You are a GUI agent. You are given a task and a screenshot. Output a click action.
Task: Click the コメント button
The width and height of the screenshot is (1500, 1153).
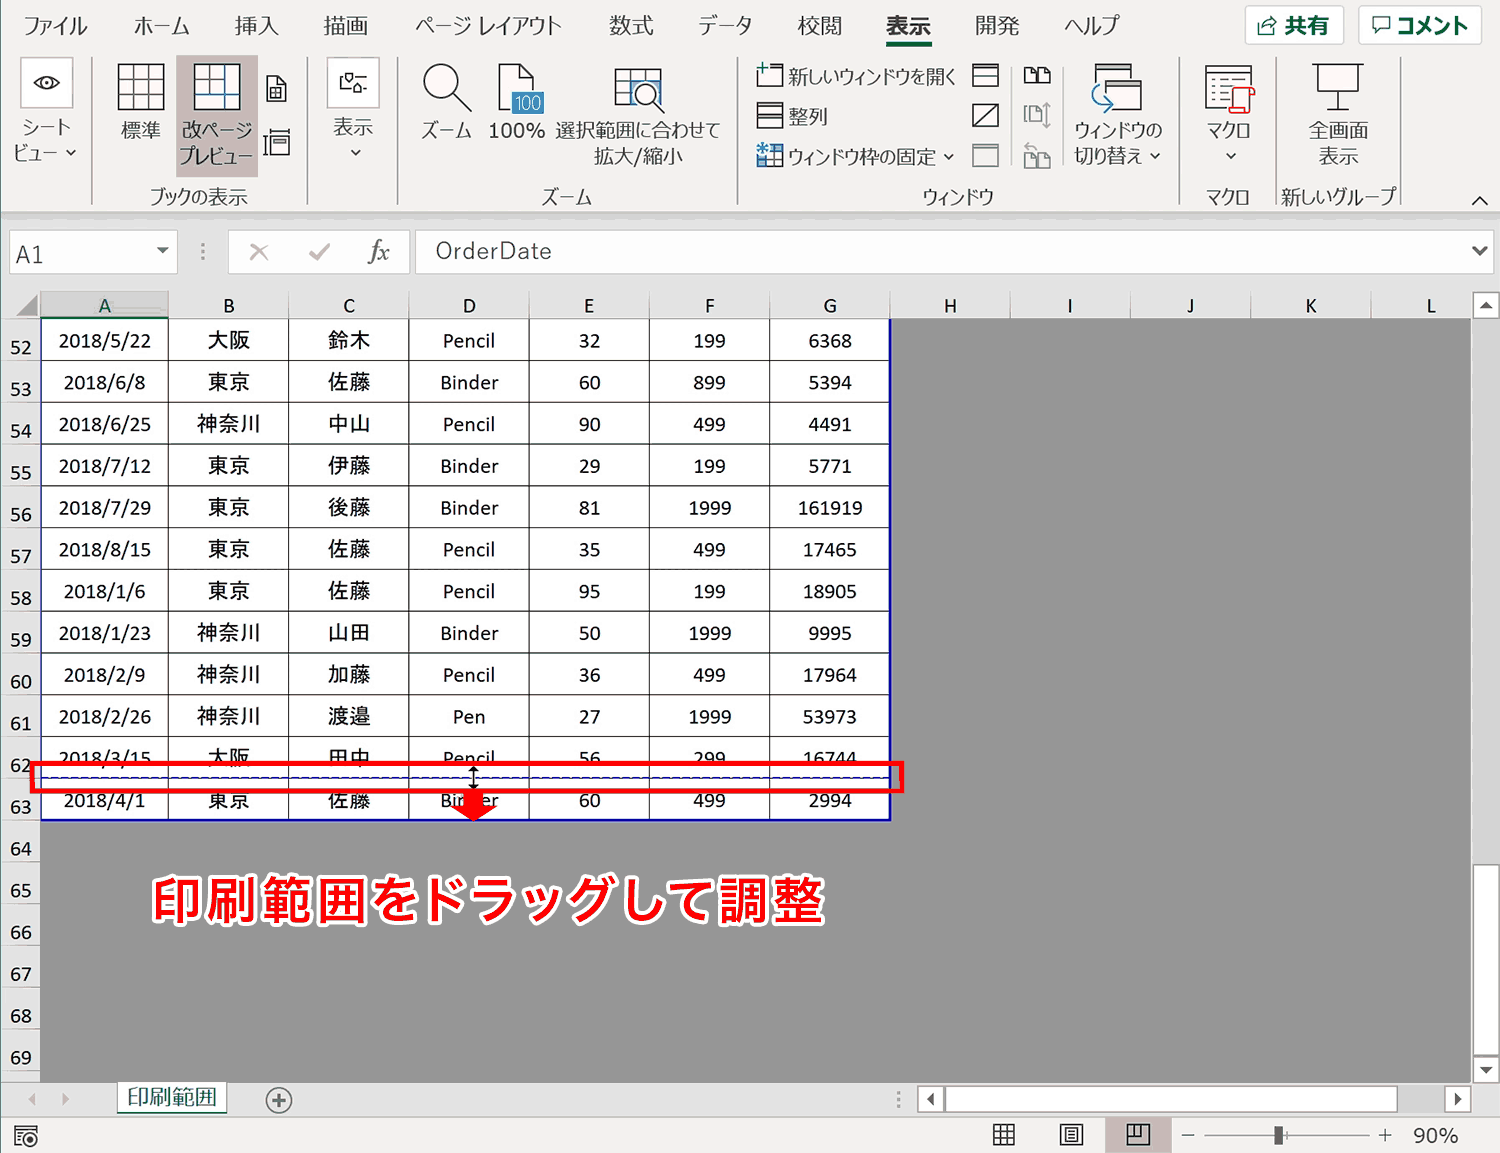(x=1420, y=26)
